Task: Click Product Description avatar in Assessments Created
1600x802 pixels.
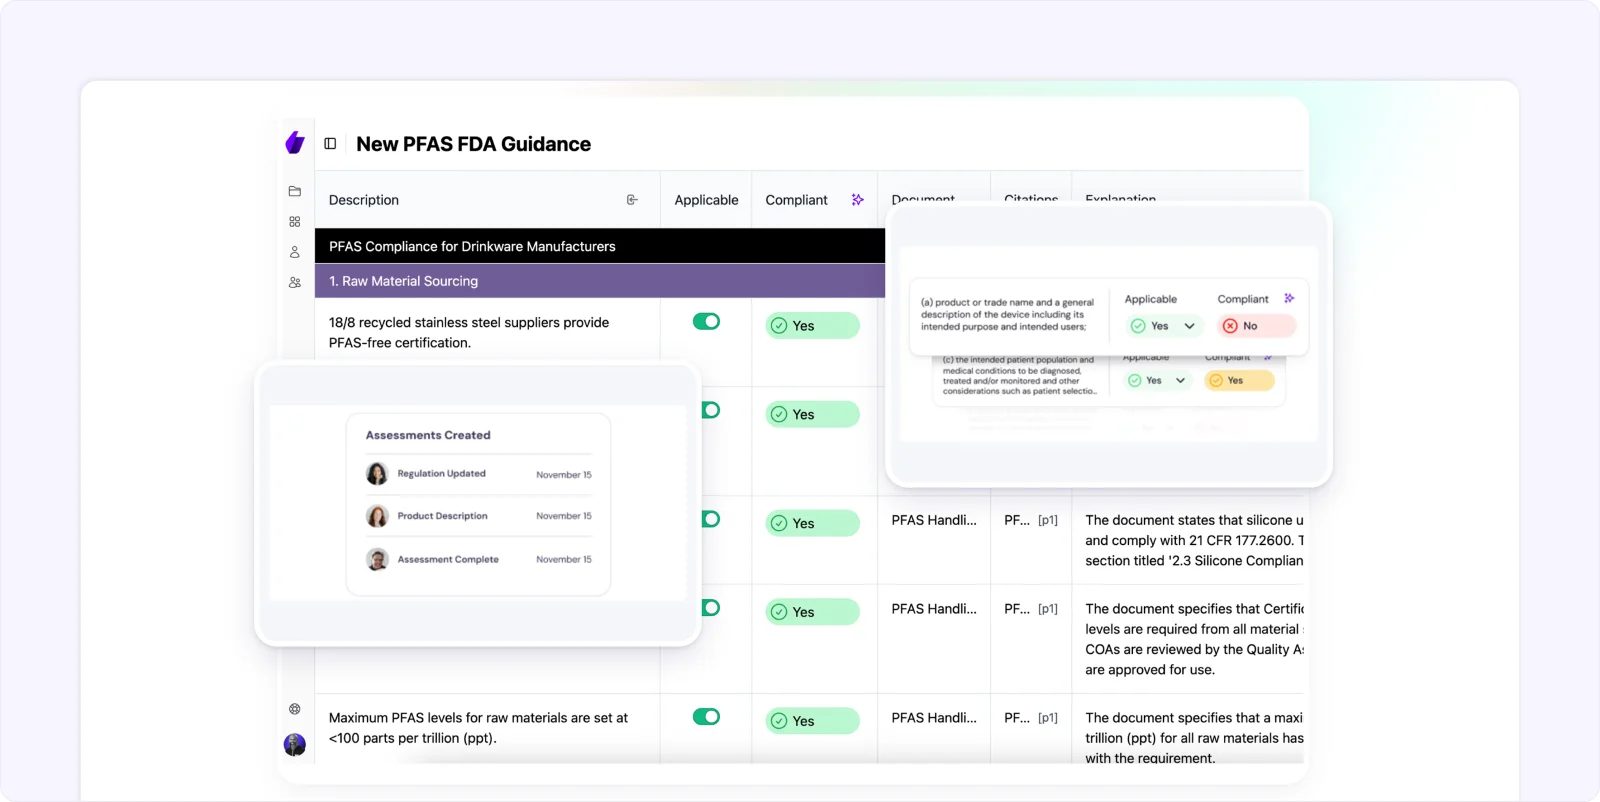Action: point(377,516)
